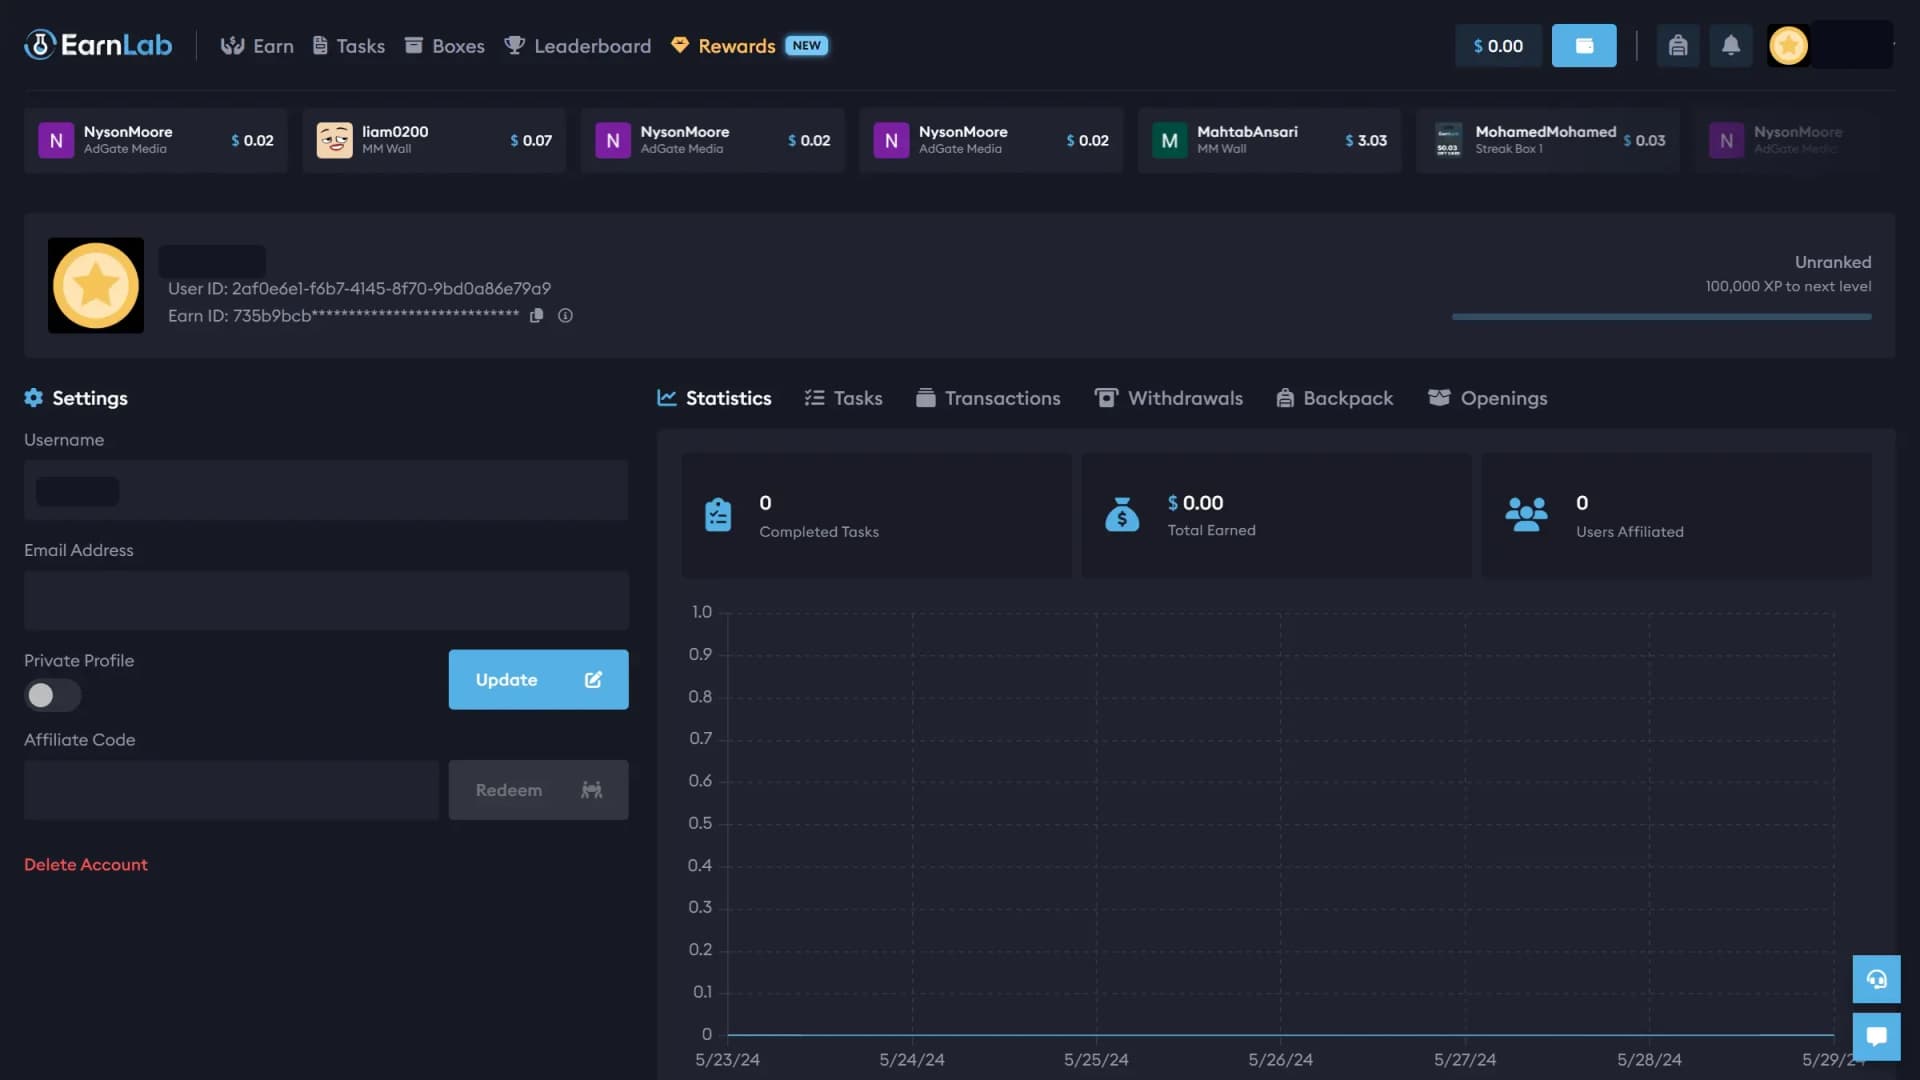1920x1080 pixels.
Task: Click the Total Earned money bag icon
Action: pyautogui.click(x=1122, y=515)
